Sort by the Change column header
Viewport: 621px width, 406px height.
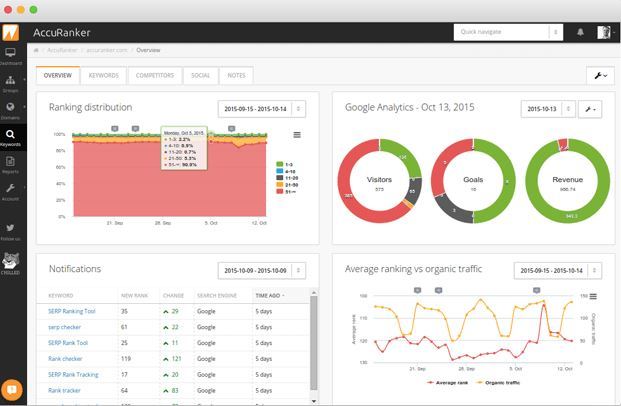point(173,295)
